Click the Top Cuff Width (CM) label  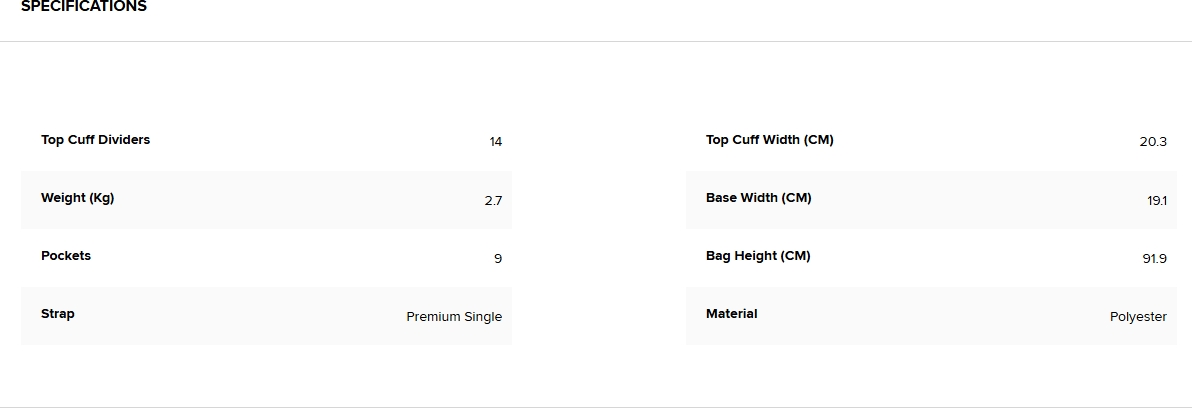coord(769,140)
